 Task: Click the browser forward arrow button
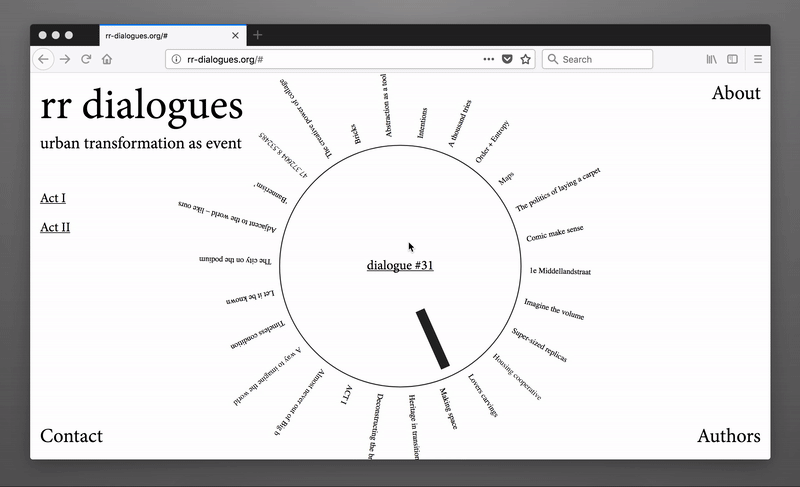click(65, 60)
